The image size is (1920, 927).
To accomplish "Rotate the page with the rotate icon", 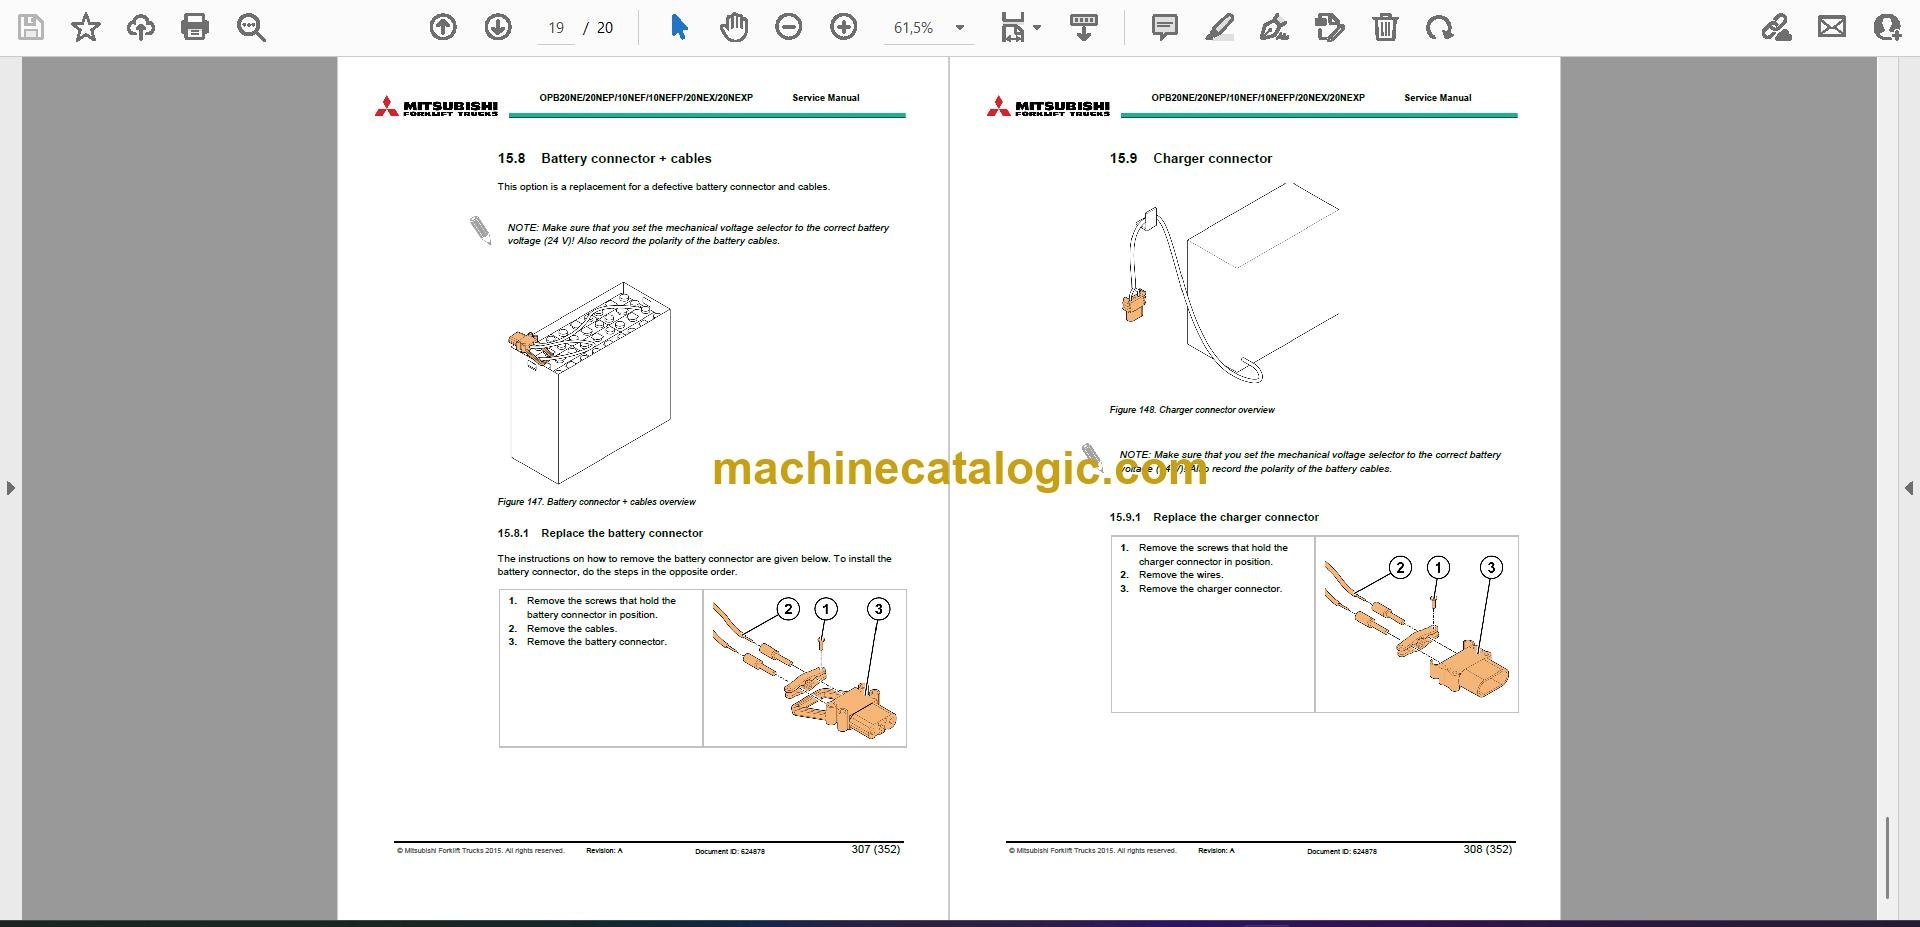I will (1440, 27).
